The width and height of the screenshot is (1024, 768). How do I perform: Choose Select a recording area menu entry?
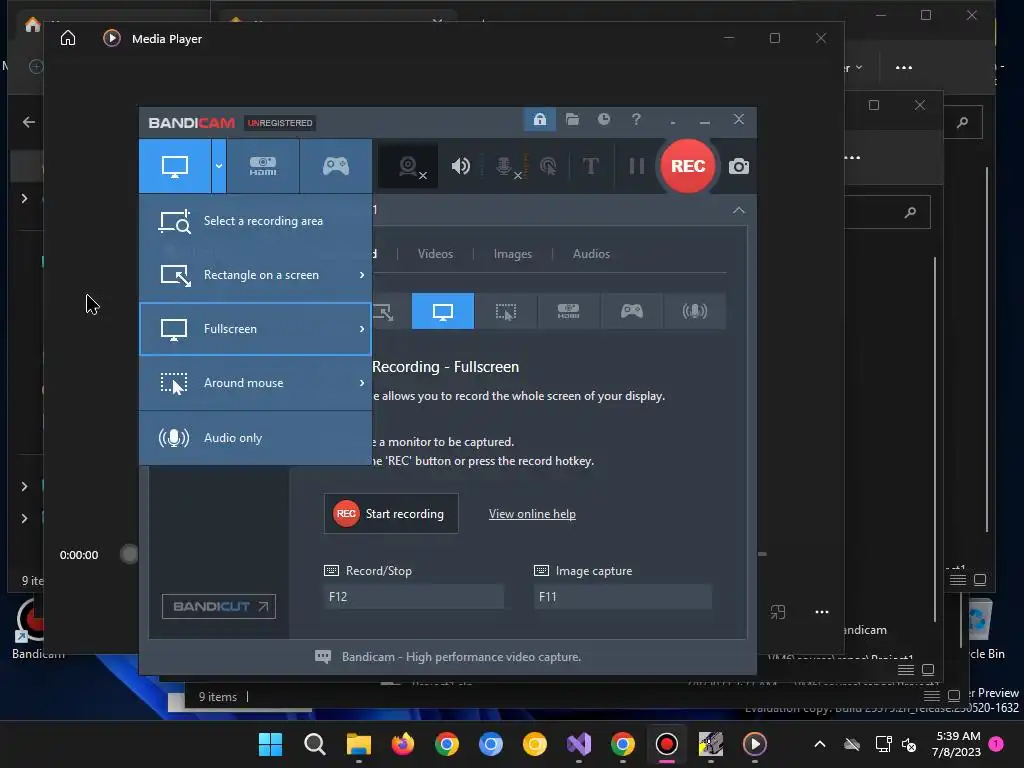coord(255,221)
